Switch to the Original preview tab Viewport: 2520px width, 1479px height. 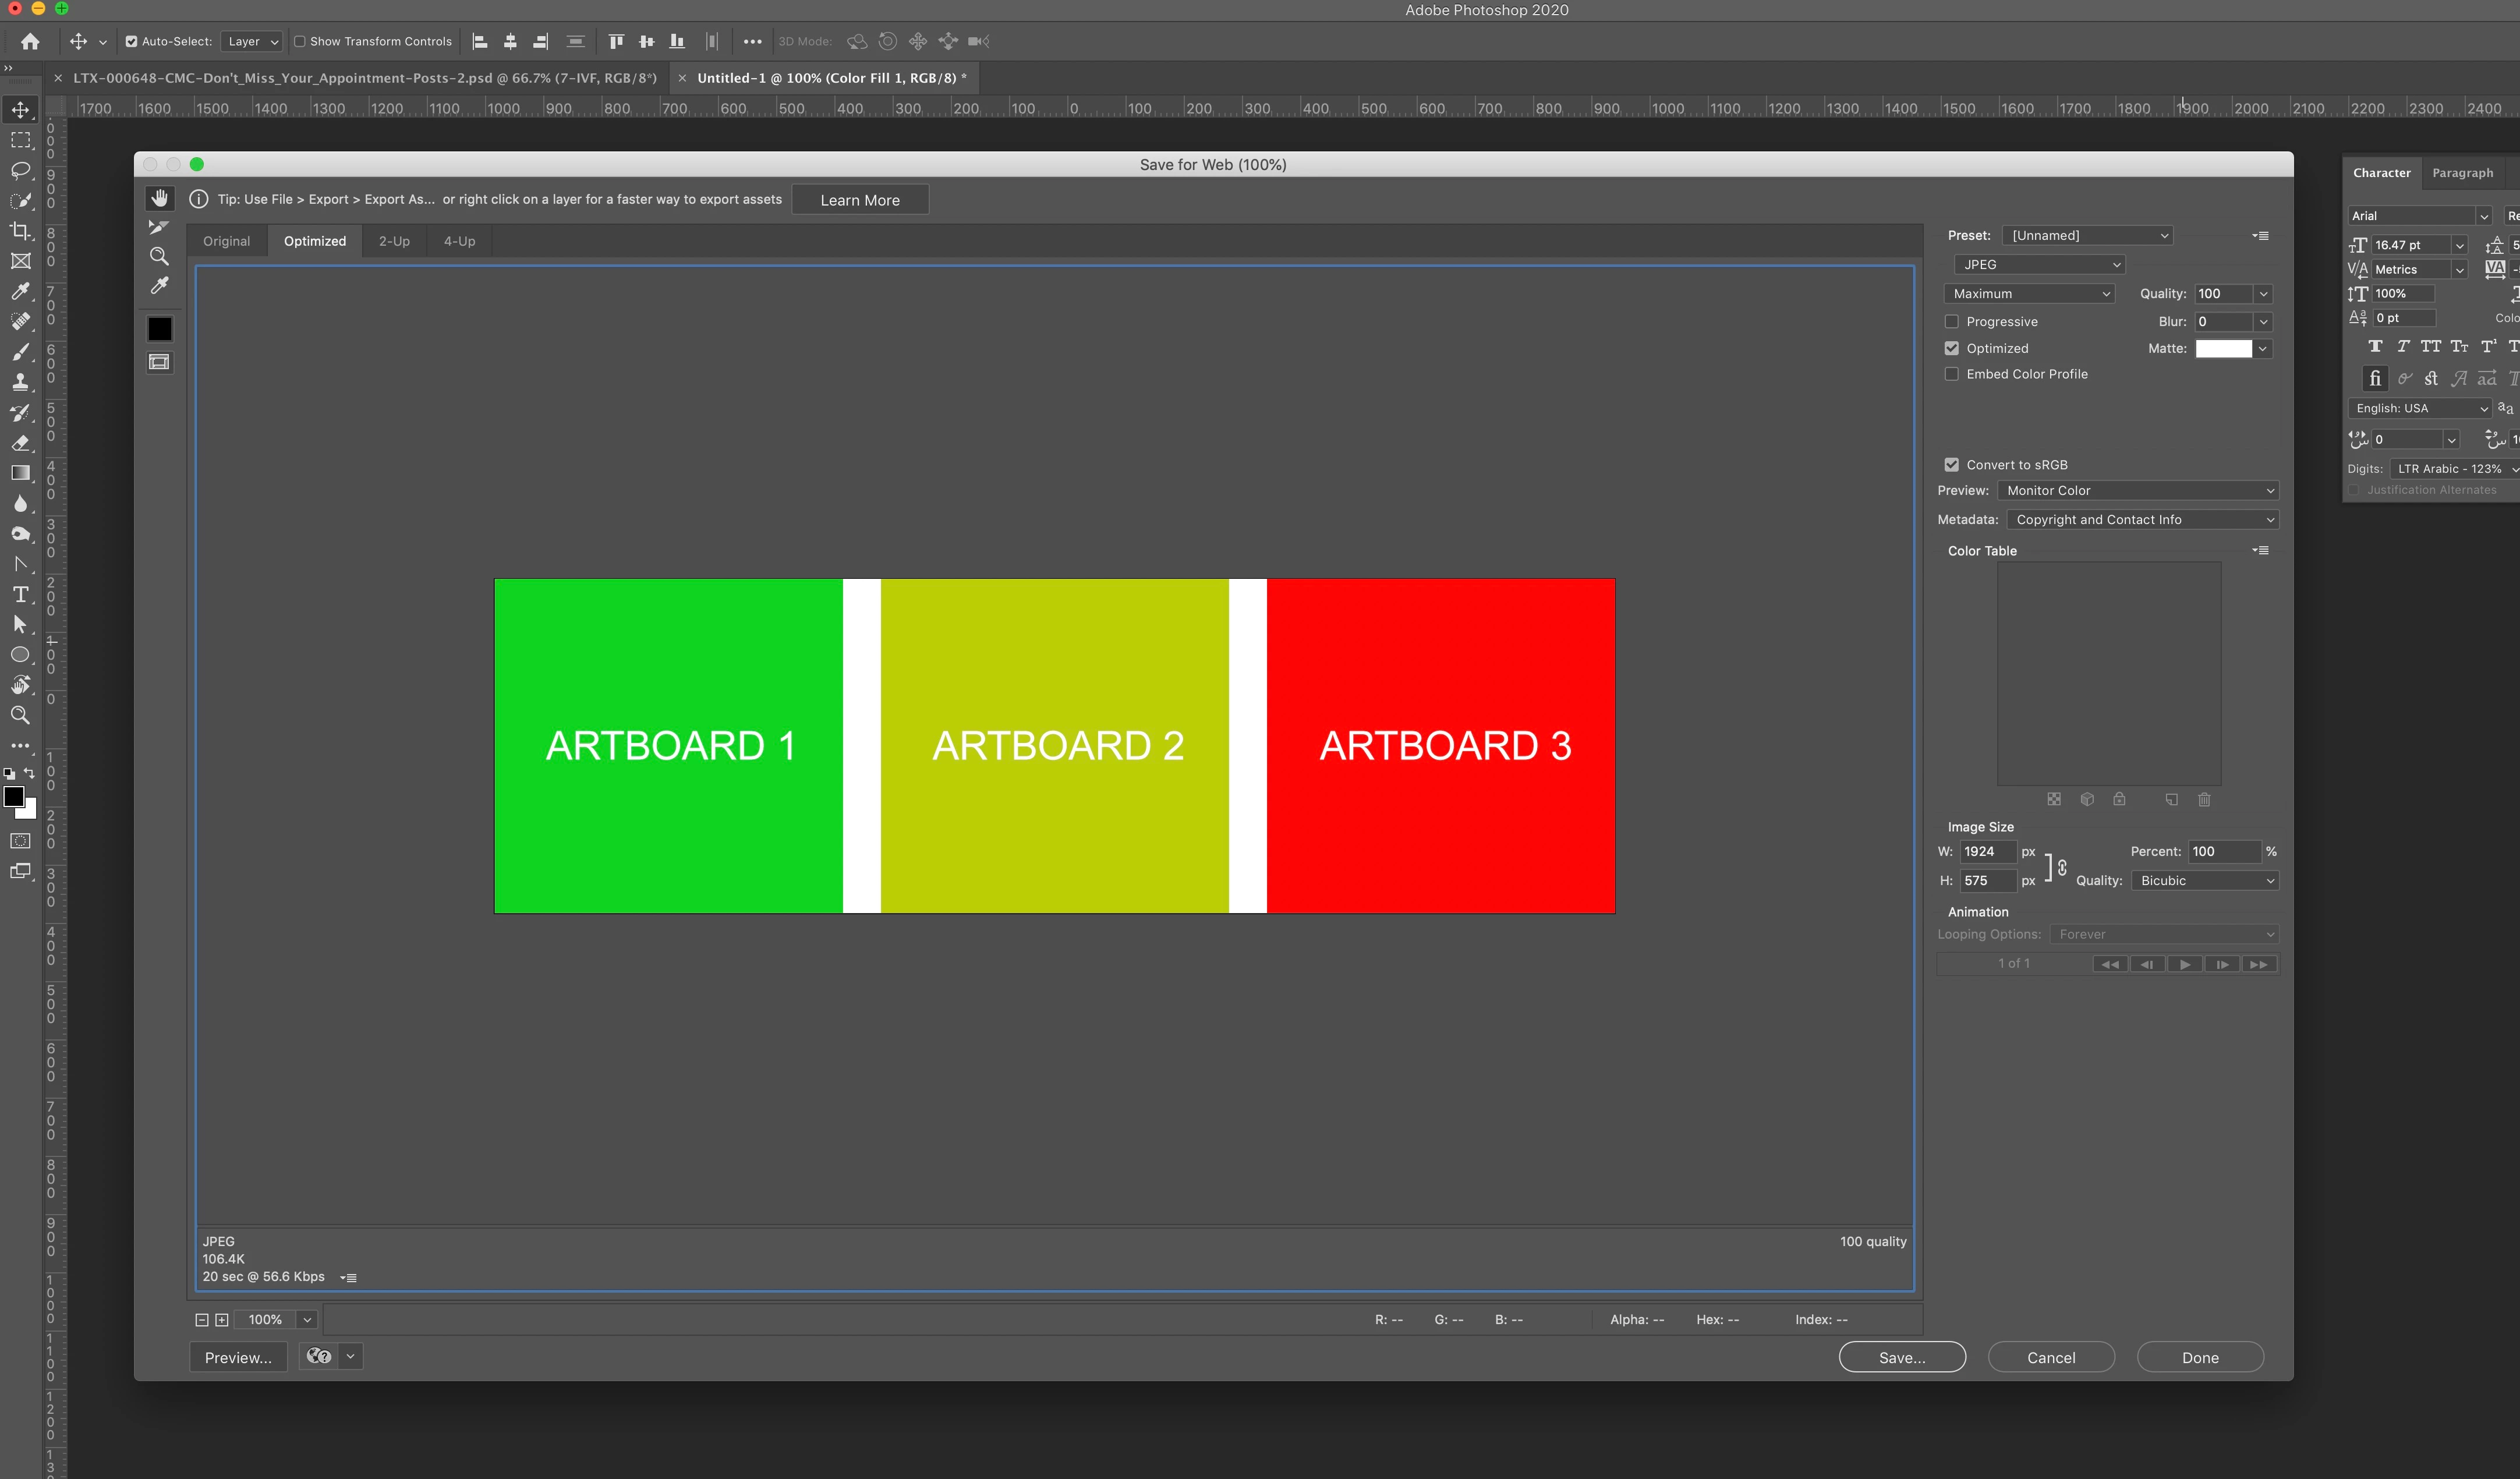[x=226, y=241]
